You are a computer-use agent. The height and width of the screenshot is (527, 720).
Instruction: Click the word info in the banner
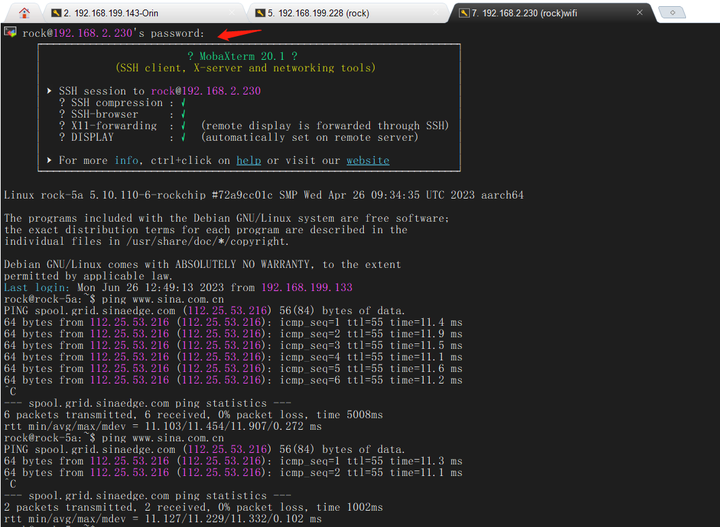pyautogui.click(x=126, y=160)
